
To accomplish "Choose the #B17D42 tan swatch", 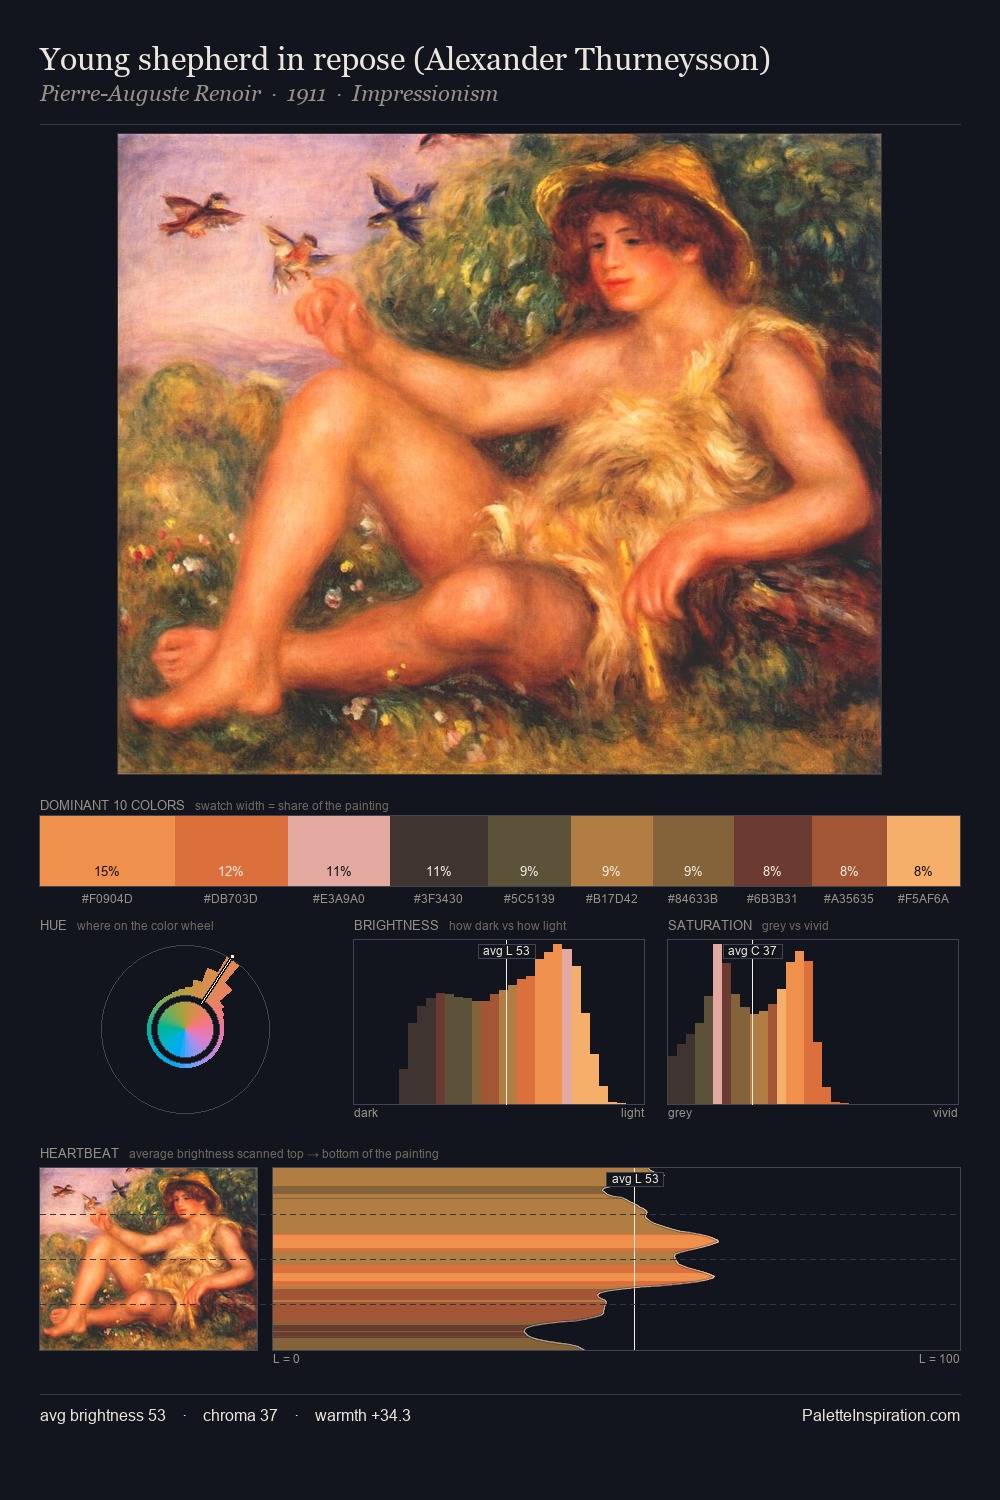I will coord(612,851).
